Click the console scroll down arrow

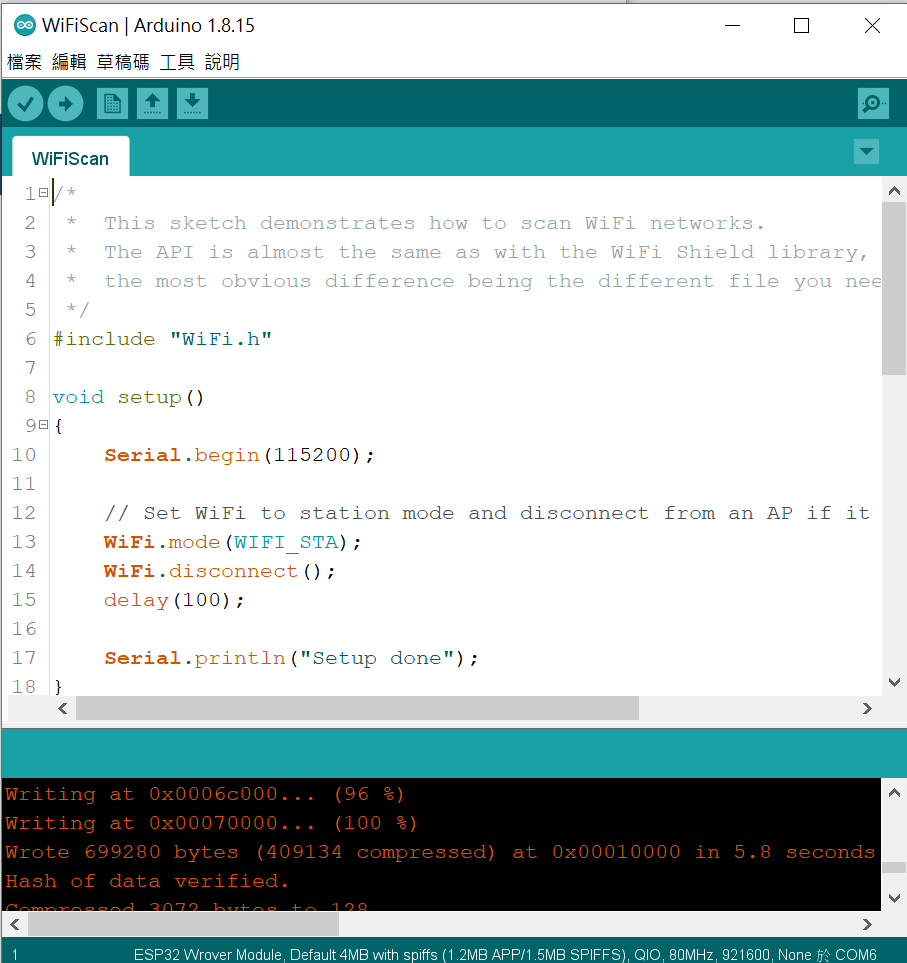tap(894, 897)
